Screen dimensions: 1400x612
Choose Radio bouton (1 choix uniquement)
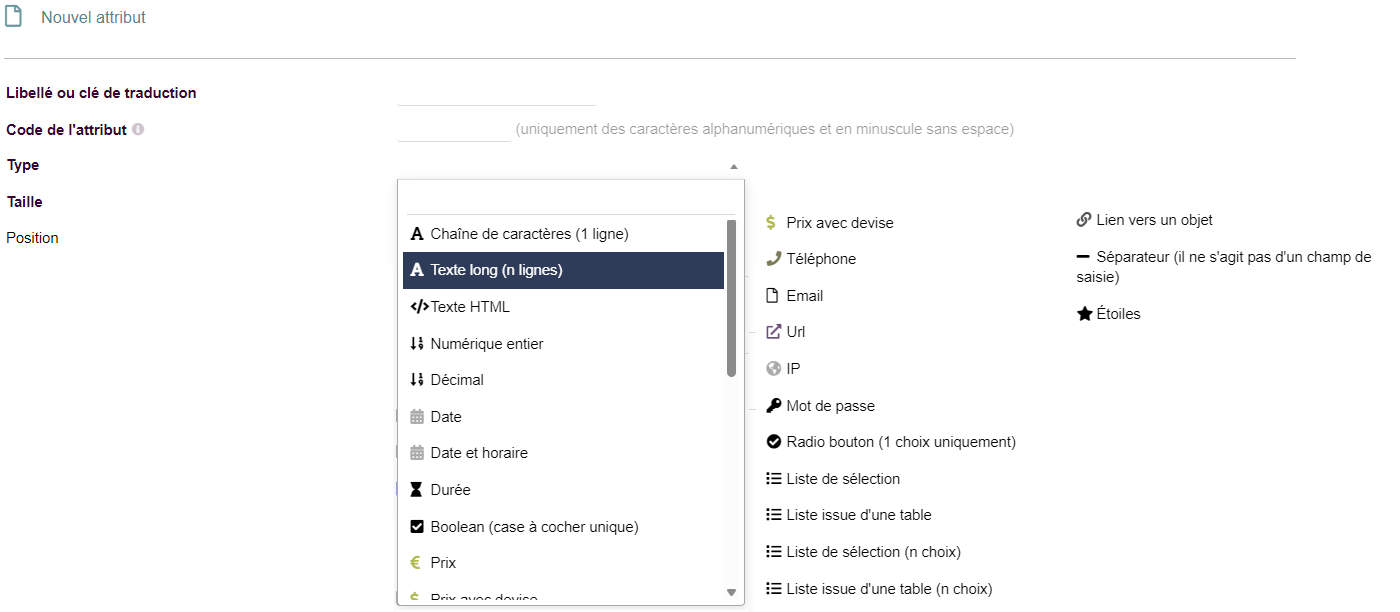(x=900, y=442)
